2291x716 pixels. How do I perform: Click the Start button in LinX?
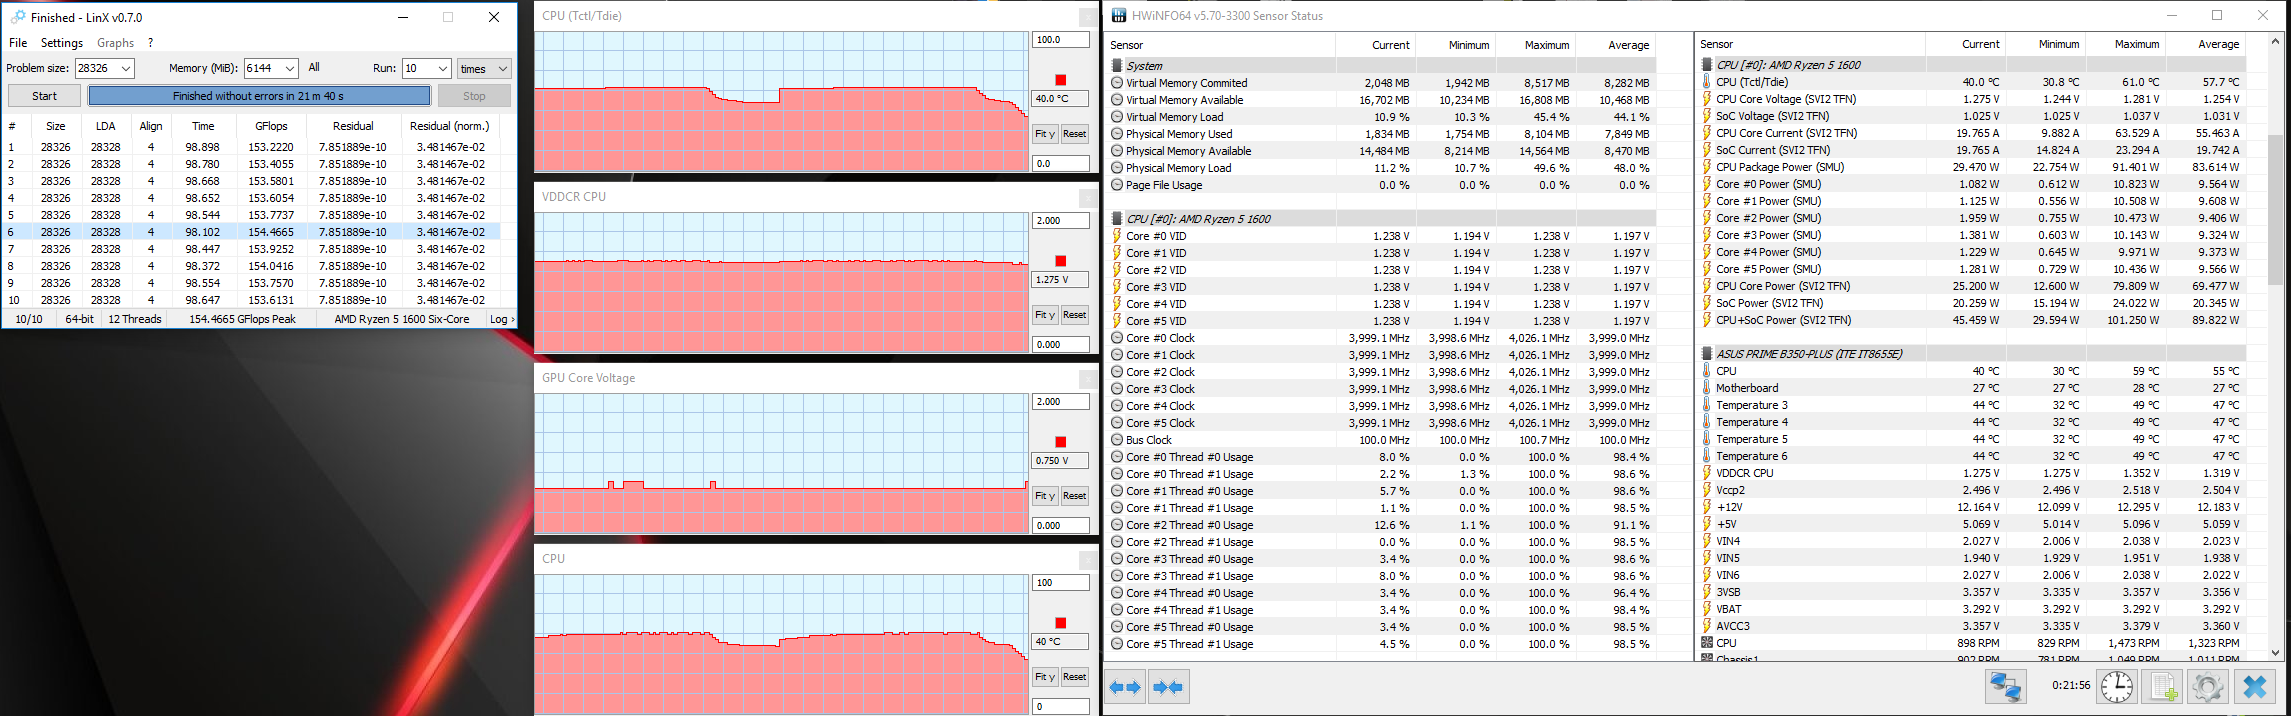[44, 96]
